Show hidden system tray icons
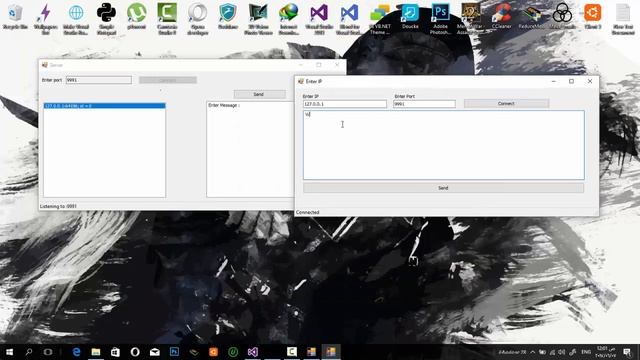Screen dimensions: 640x360 coord(533,352)
